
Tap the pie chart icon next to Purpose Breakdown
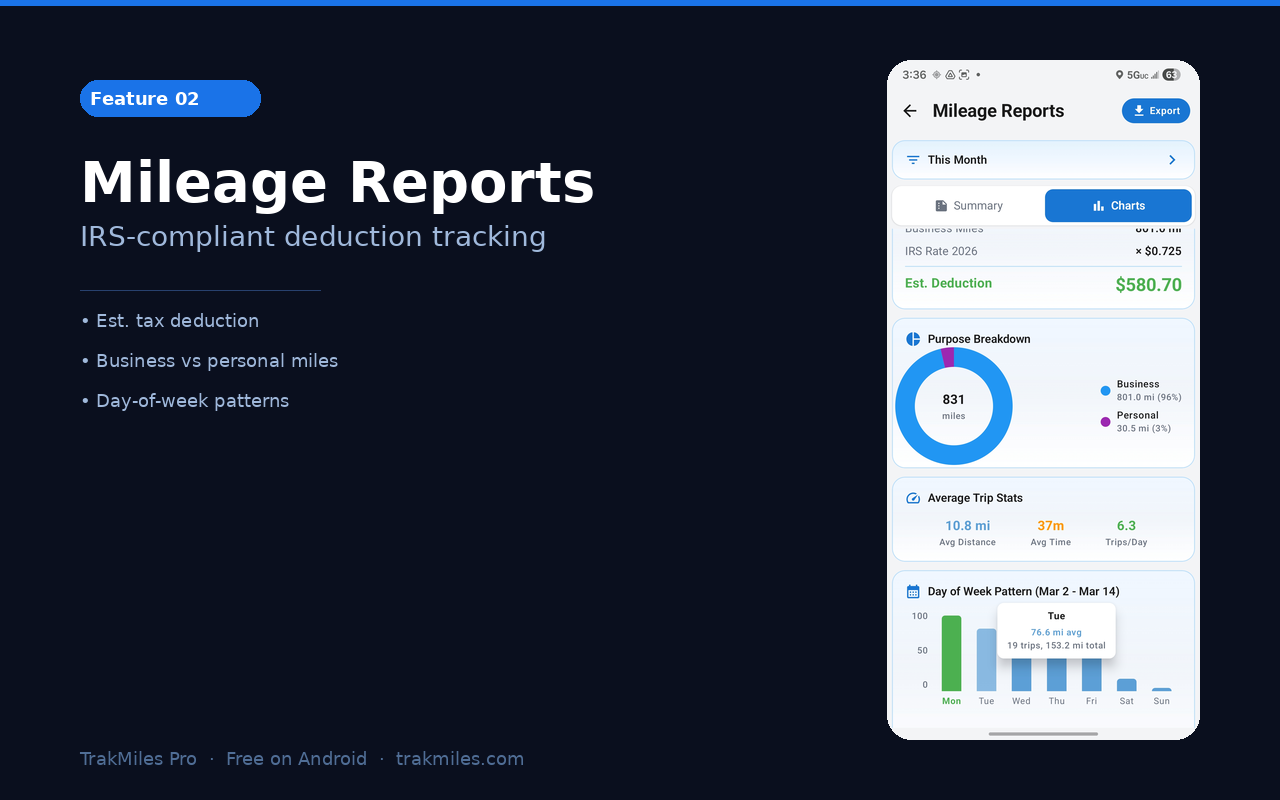coord(911,338)
